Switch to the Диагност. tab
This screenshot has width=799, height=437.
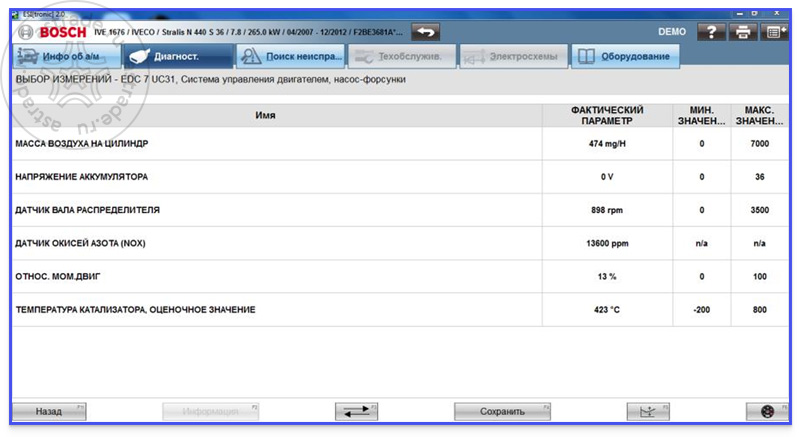[x=178, y=56]
